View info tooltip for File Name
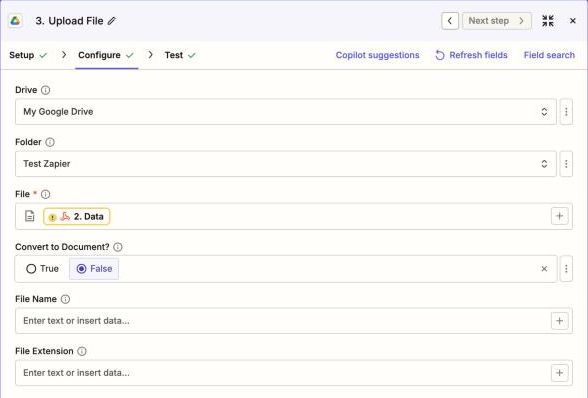Image resolution: width=588 pixels, height=398 pixels. click(x=65, y=299)
